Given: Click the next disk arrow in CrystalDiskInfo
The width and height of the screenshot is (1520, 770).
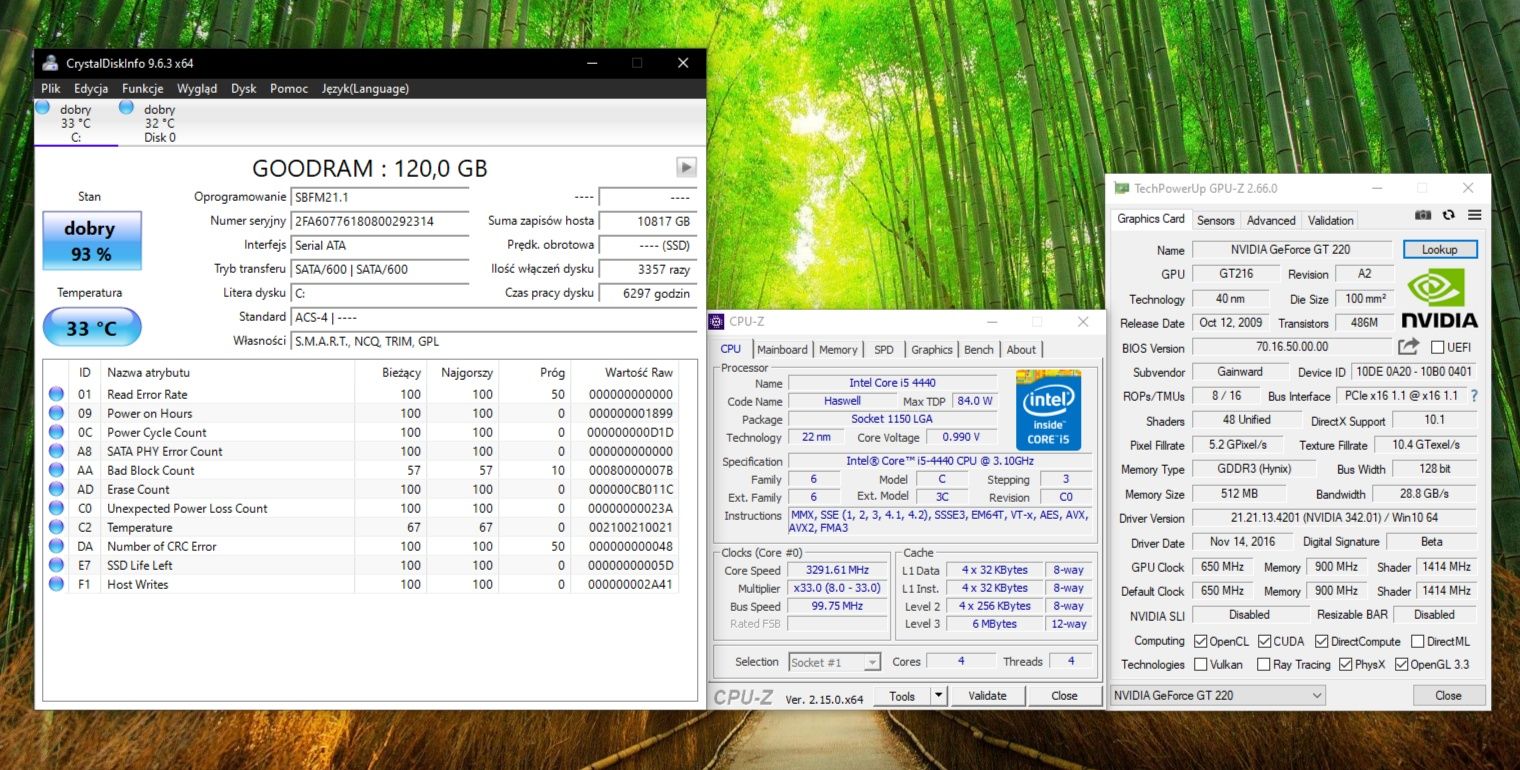Looking at the screenshot, I should click(686, 167).
